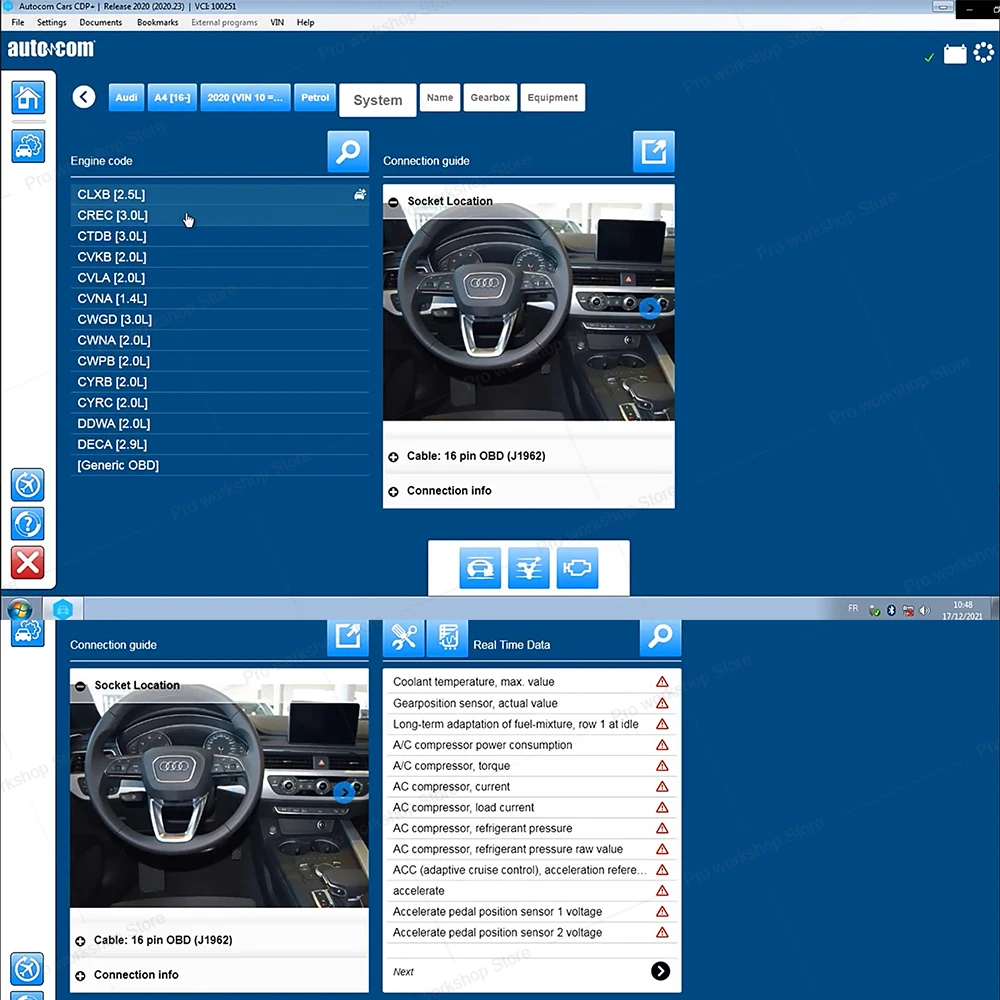Select Coolant temperature, max. value parameter
Screen dimensions: 1000x1000
(x=473, y=682)
